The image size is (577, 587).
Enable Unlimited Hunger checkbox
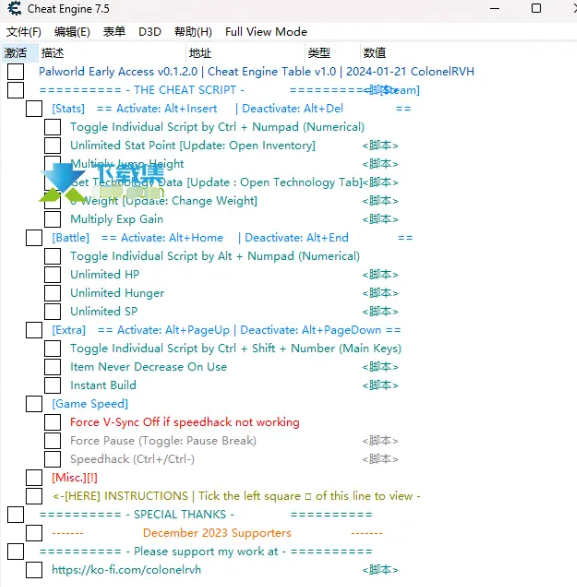pos(52,293)
